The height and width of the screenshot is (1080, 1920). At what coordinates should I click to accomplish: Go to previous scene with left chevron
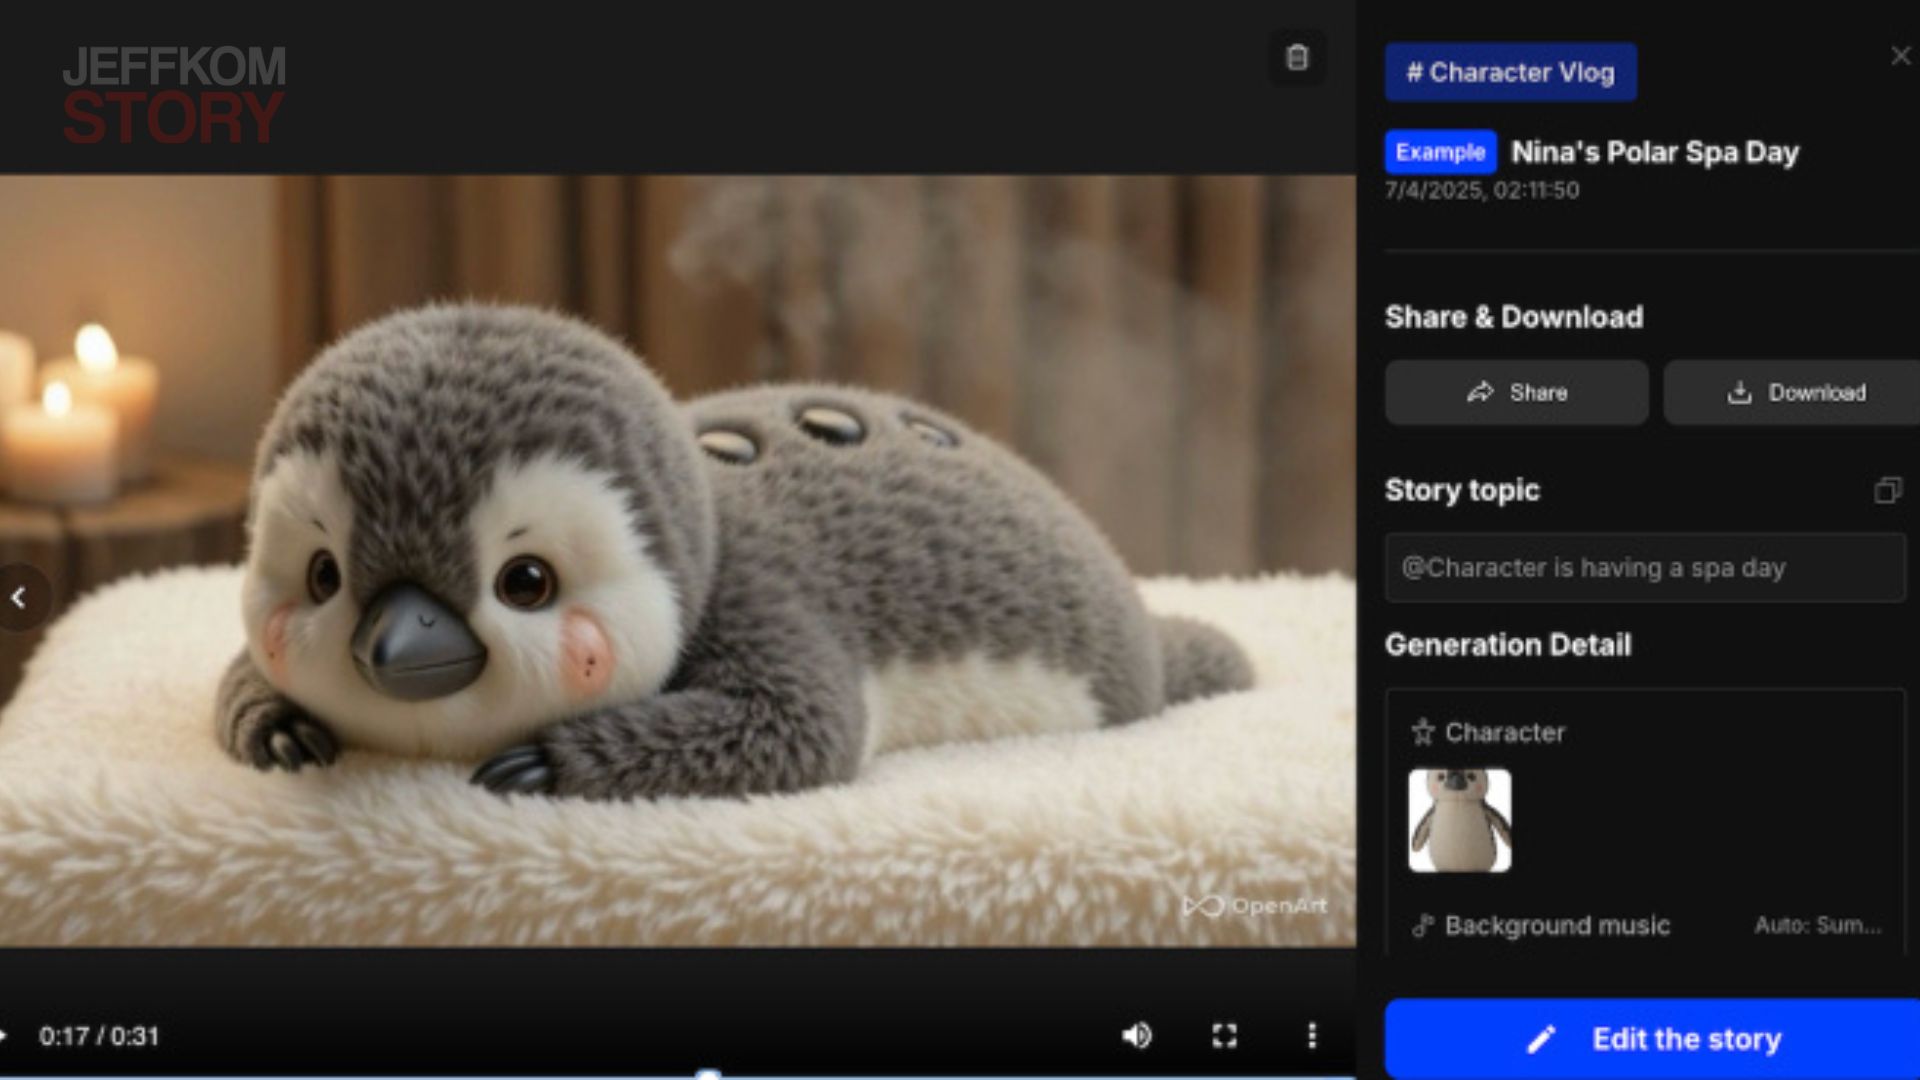19,597
